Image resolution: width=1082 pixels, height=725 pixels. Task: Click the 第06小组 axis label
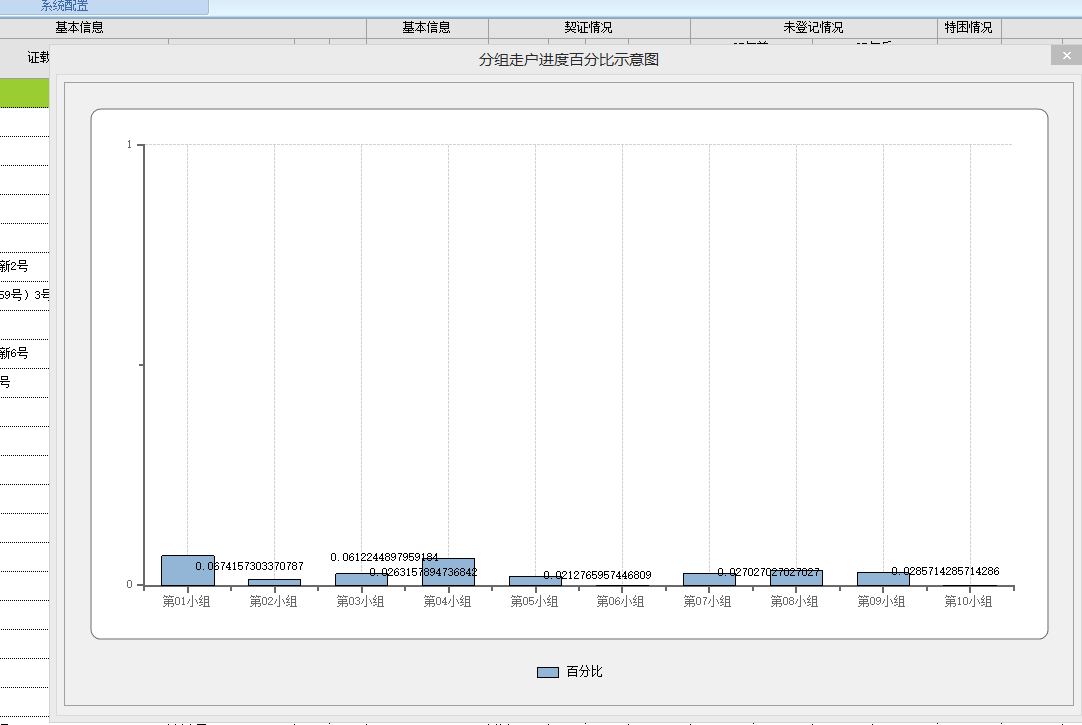click(621, 602)
